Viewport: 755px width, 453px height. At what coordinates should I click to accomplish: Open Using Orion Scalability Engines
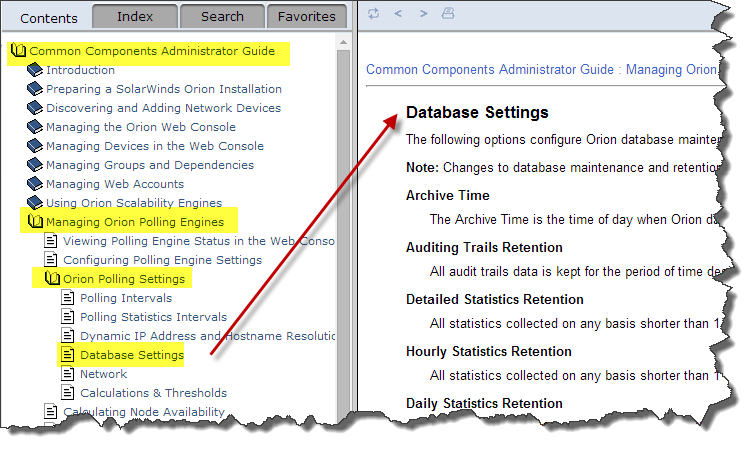(x=134, y=203)
